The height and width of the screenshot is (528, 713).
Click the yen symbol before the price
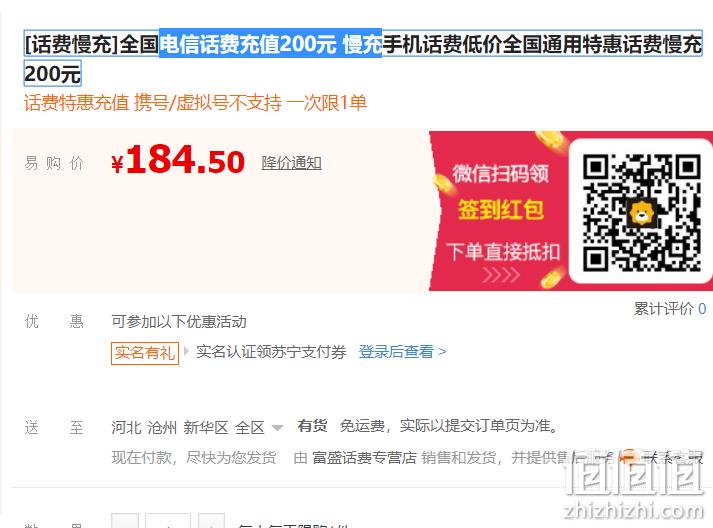tap(117, 164)
